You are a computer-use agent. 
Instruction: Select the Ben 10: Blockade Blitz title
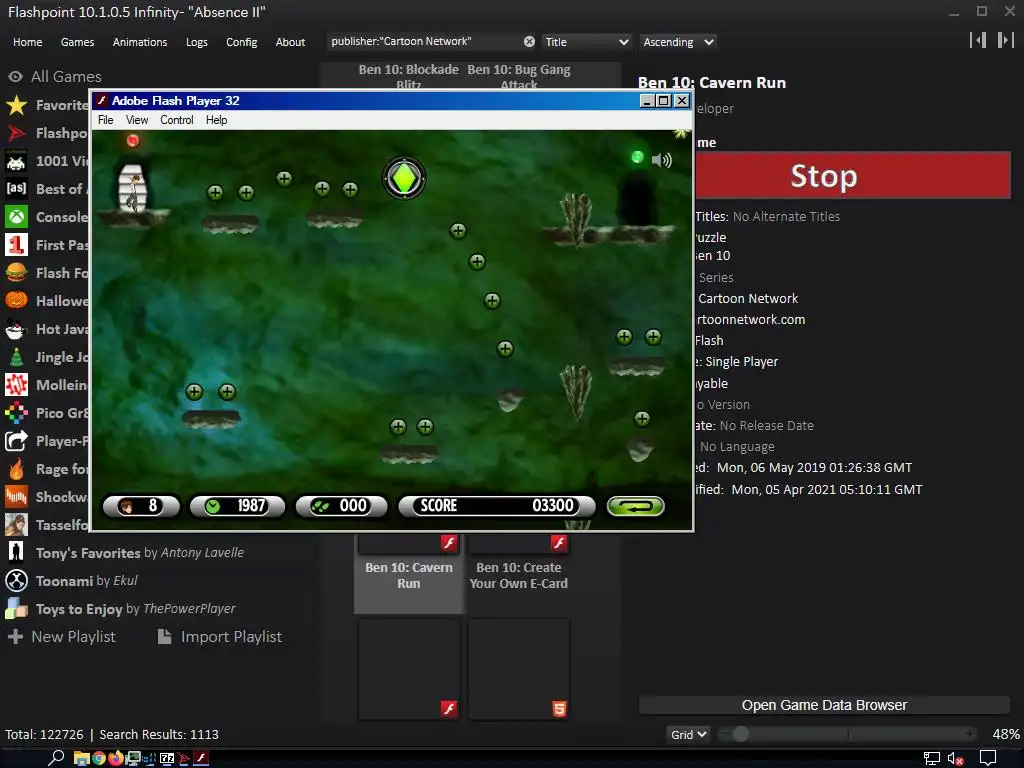409,76
